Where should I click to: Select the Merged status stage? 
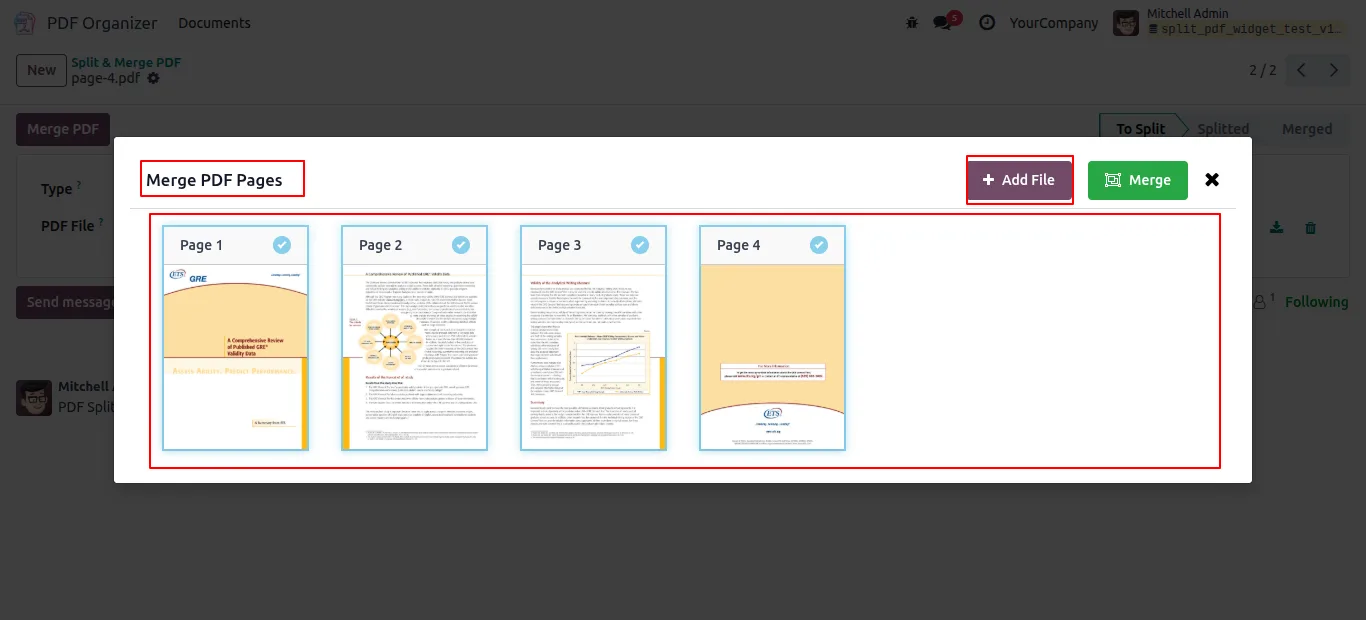tap(1306, 129)
